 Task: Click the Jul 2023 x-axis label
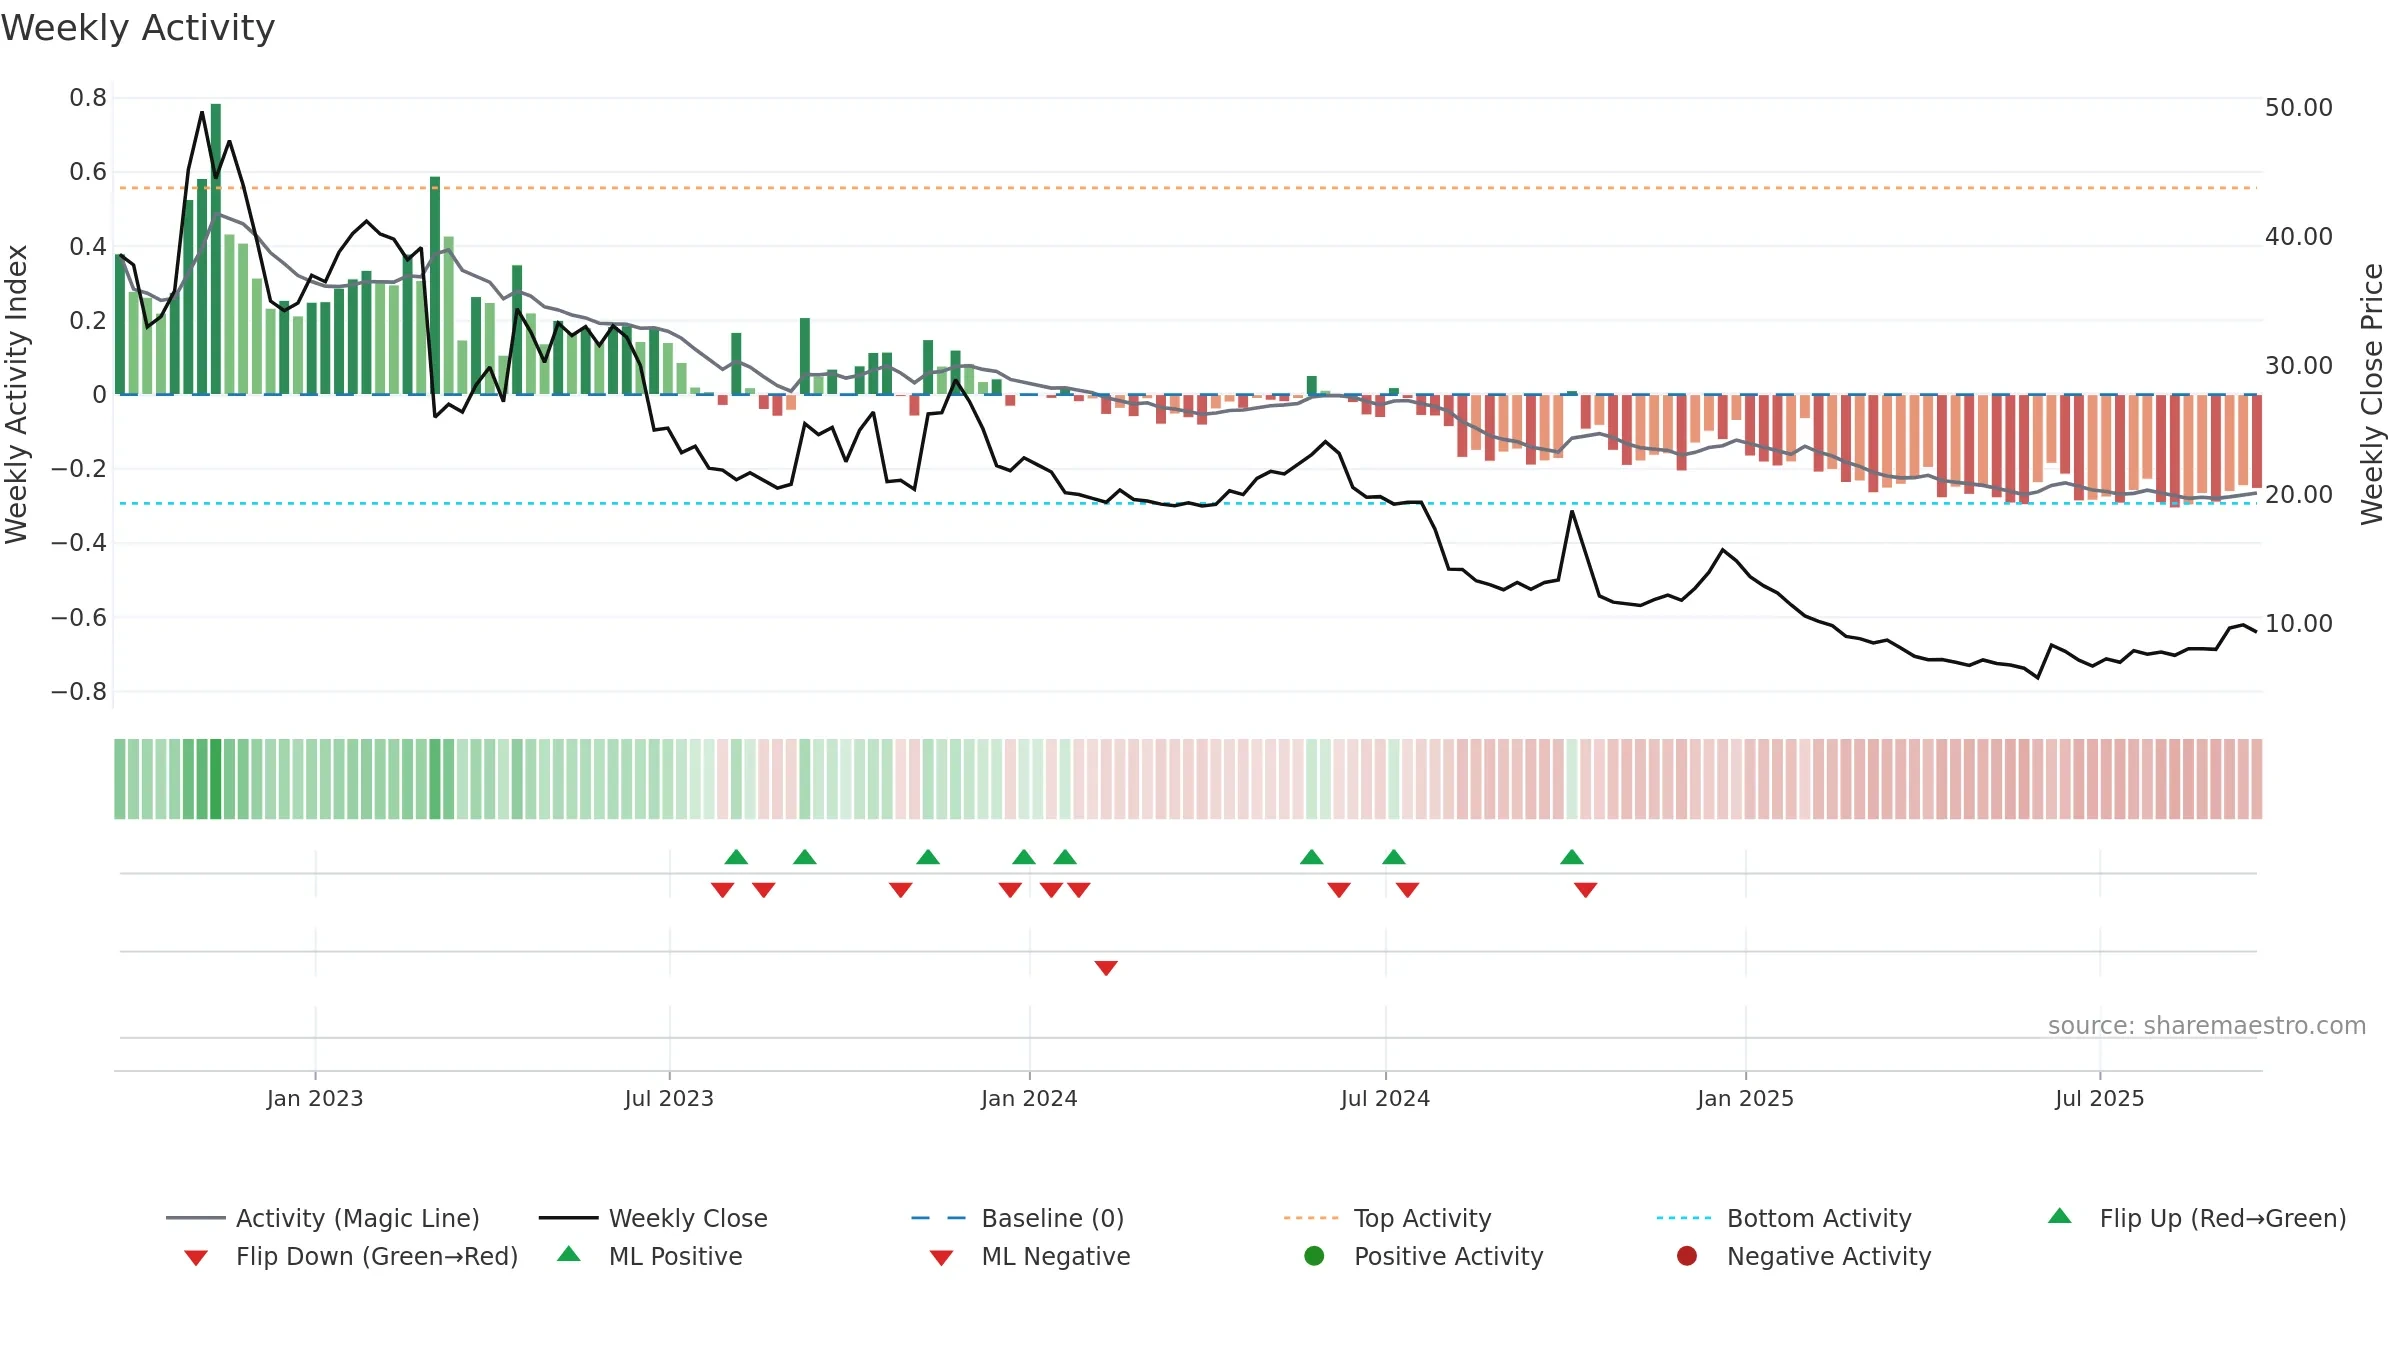(x=669, y=1099)
